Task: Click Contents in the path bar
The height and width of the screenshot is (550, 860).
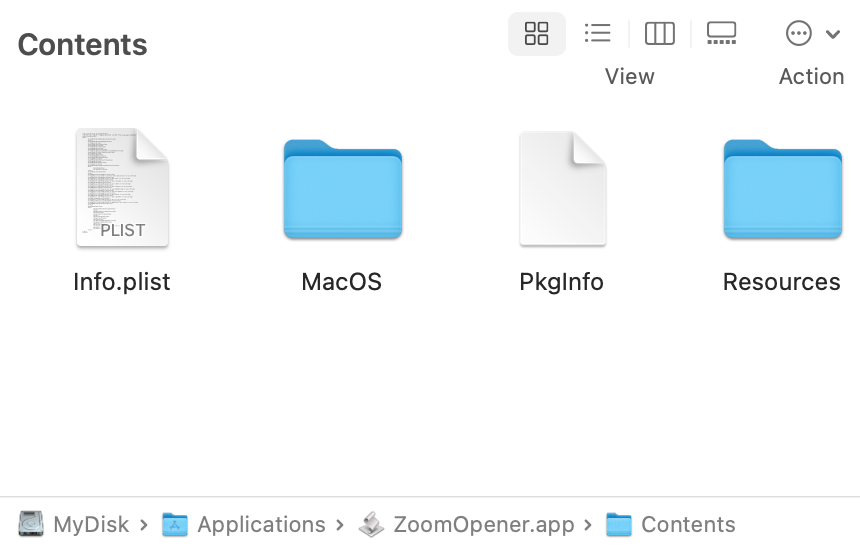Action: click(x=688, y=524)
